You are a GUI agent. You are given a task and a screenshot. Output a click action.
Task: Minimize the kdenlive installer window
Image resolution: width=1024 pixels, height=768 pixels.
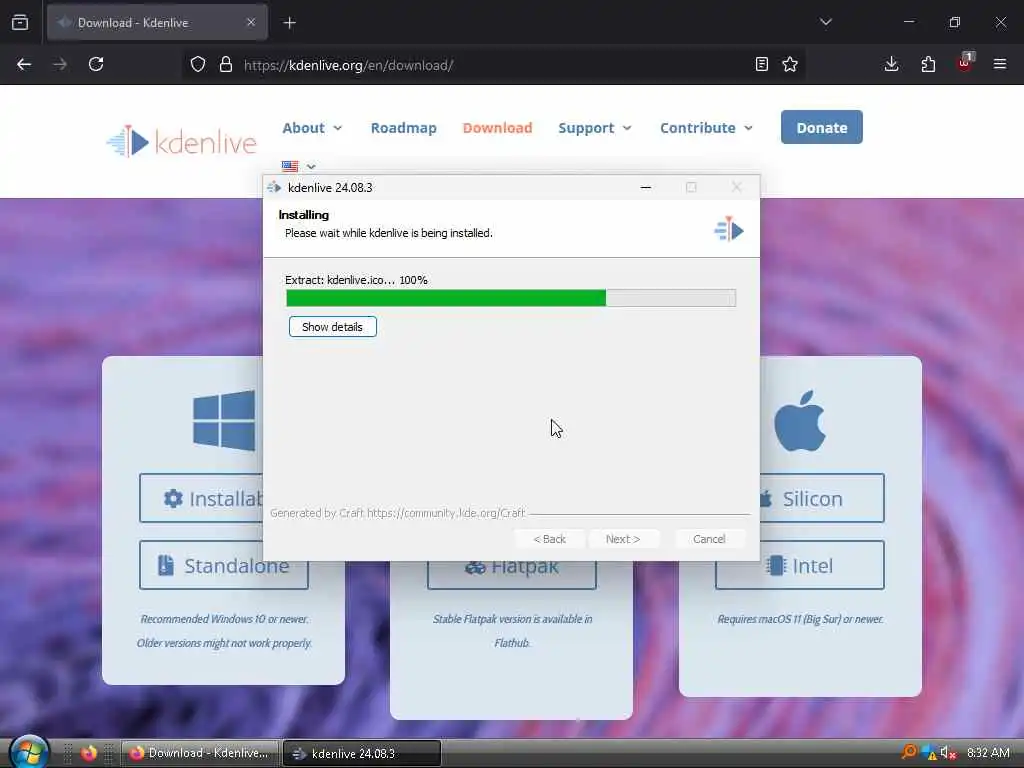646,187
